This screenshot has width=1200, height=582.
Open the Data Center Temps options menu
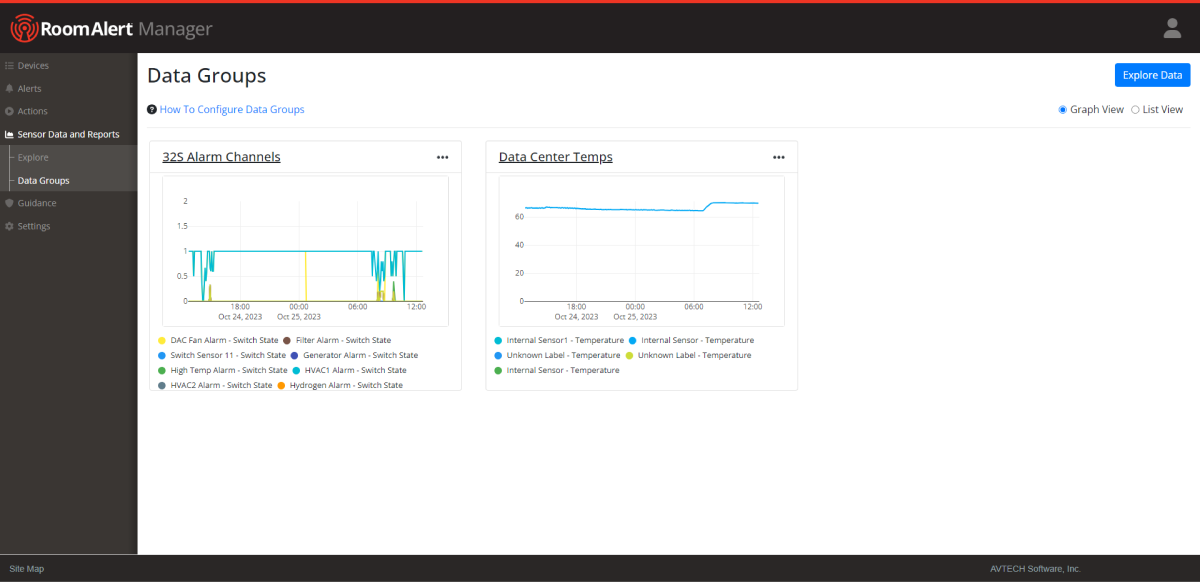pos(779,156)
